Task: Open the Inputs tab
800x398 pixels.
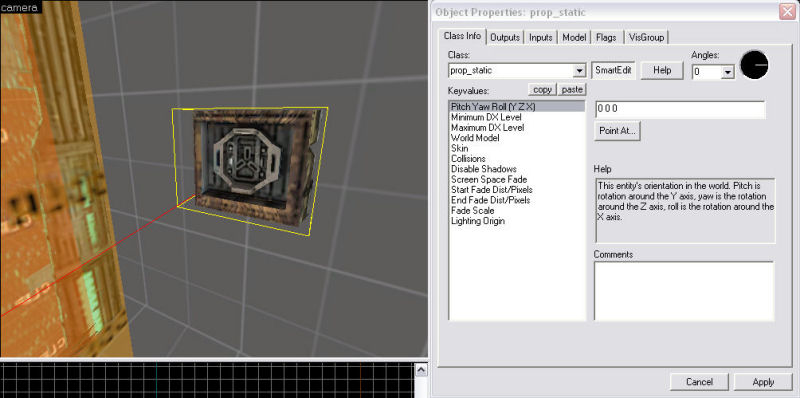Action: pyautogui.click(x=540, y=37)
